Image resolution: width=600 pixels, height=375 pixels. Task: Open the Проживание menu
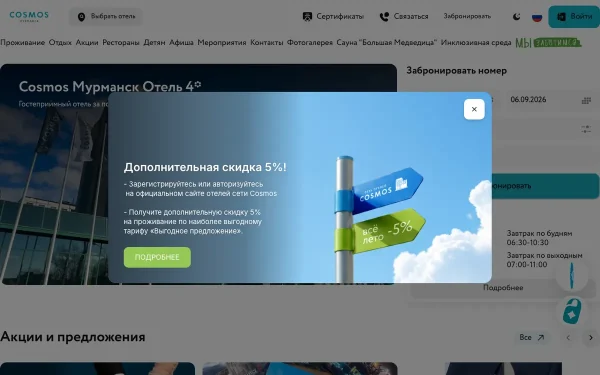(x=23, y=42)
